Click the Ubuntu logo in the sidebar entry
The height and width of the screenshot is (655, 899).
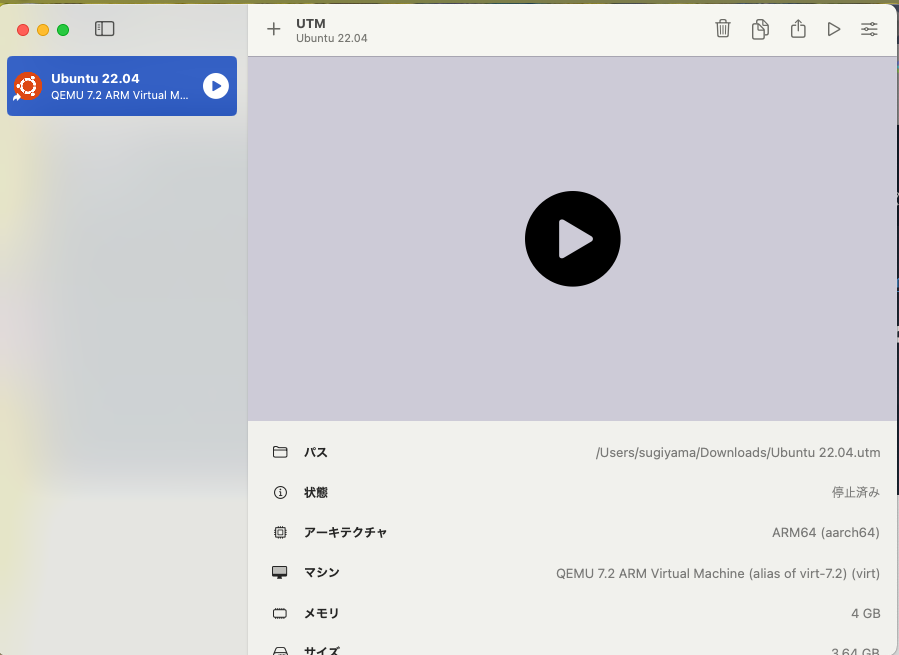(x=26, y=86)
